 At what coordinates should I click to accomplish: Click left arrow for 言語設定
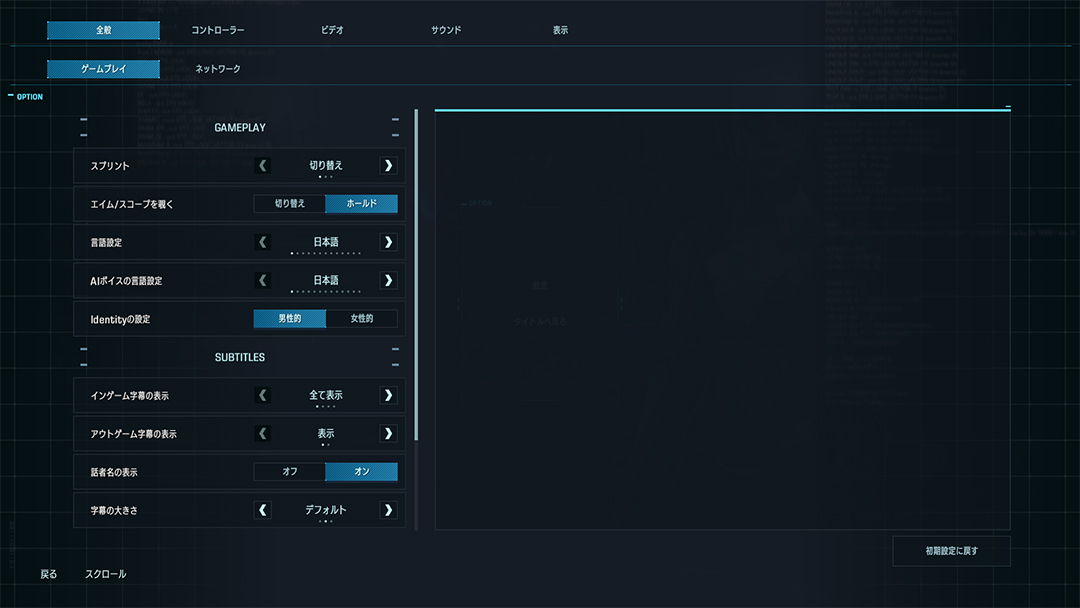263,242
